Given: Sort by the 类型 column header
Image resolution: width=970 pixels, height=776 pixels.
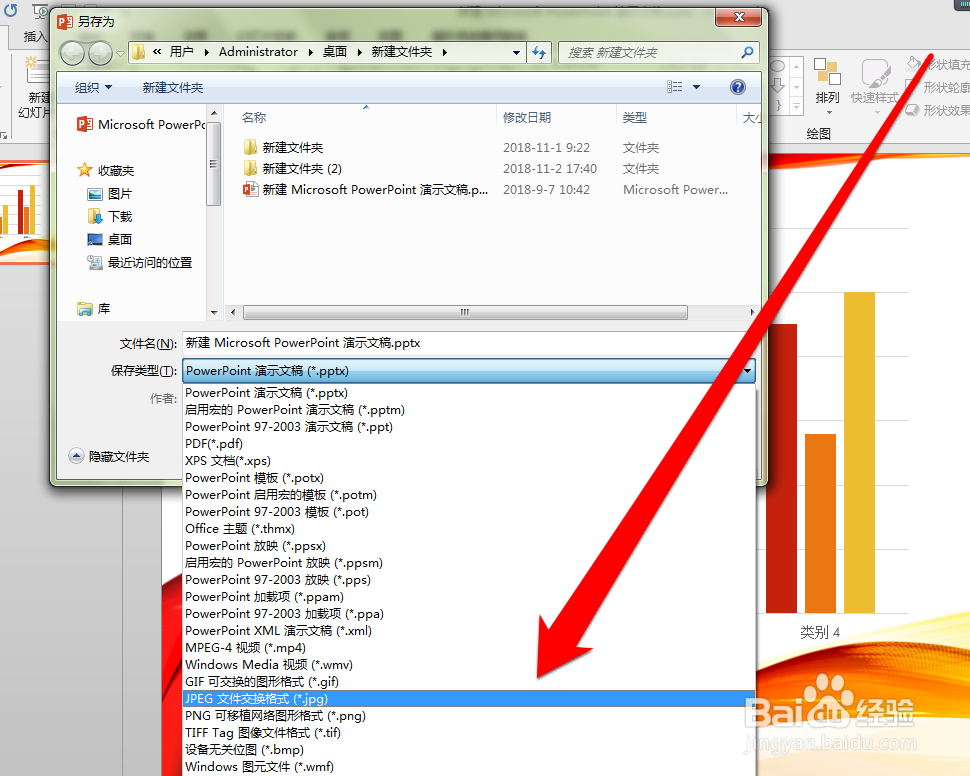Looking at the screenshot, I should [x=635, y=117].
